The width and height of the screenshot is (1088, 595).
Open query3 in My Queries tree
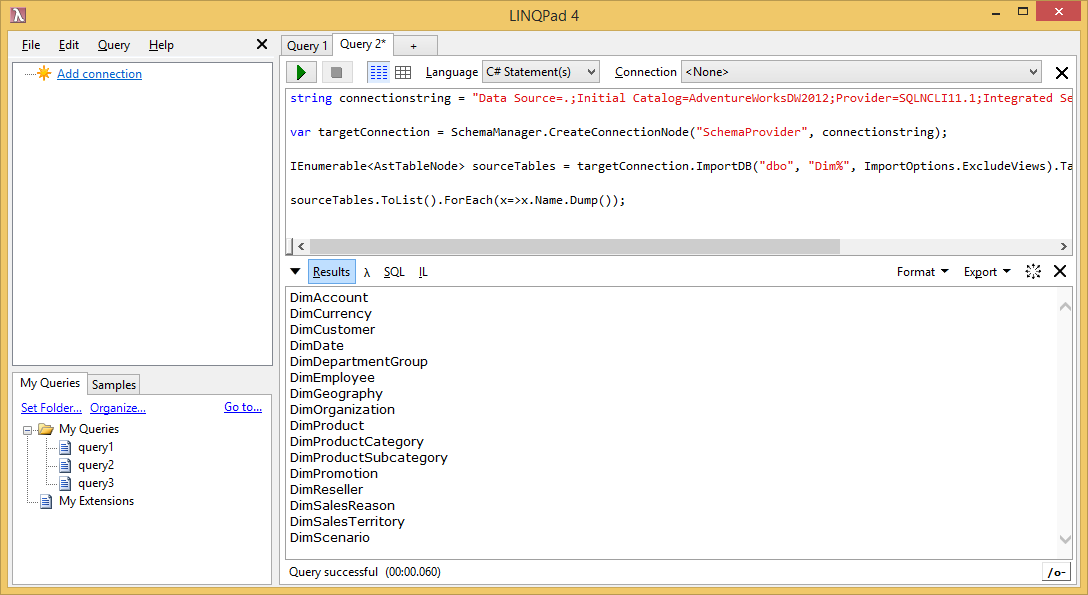point(96,483)
